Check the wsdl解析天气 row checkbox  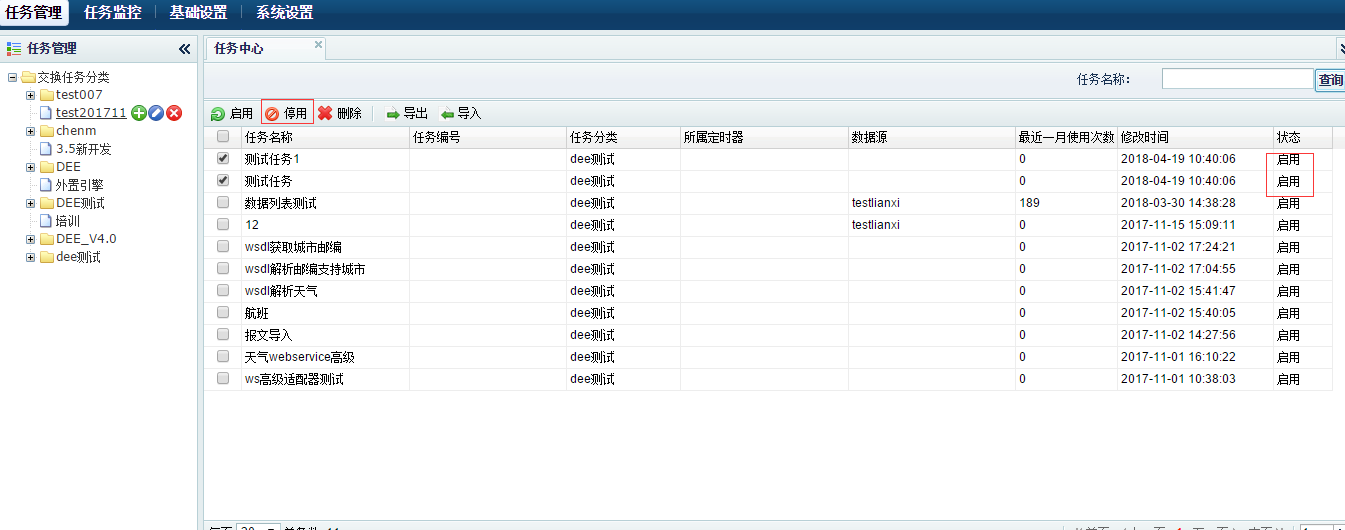click(x=223, y=290)
